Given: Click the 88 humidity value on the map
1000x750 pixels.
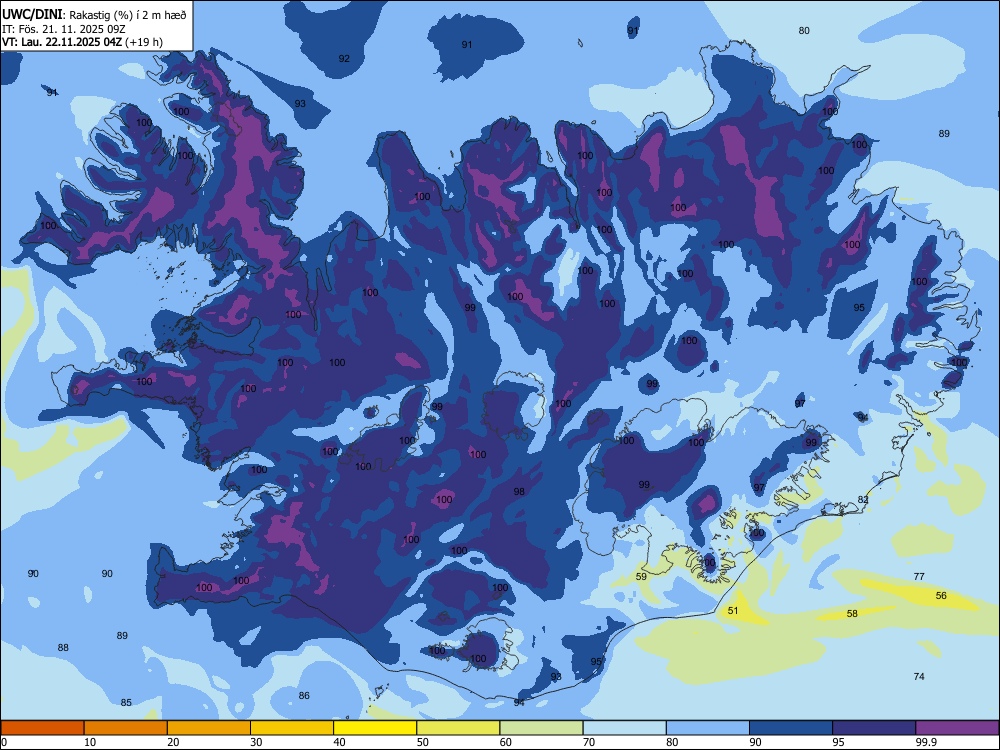Looking at the screenshot, I should 63,648.
